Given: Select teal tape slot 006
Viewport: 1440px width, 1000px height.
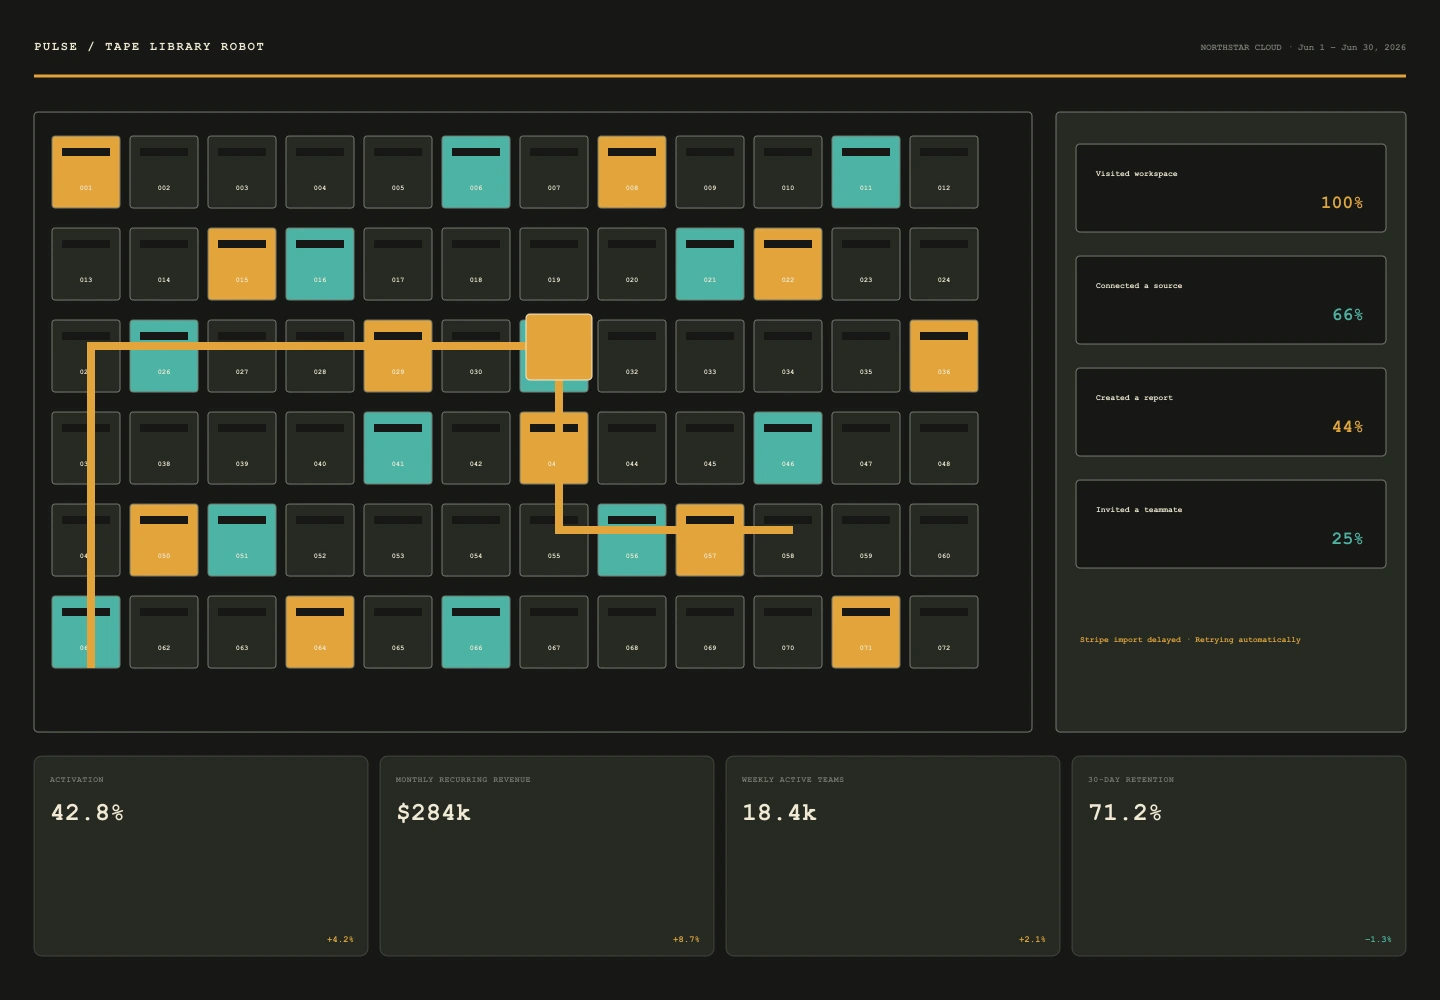Looking at the screenshot, I should click(x=476, y=172).
